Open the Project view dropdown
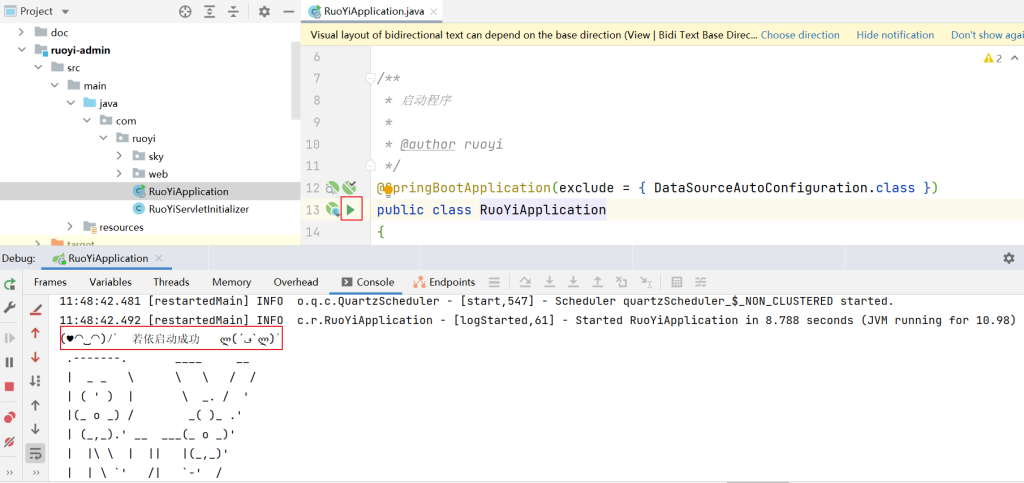1024x483 pixels. 65,11
